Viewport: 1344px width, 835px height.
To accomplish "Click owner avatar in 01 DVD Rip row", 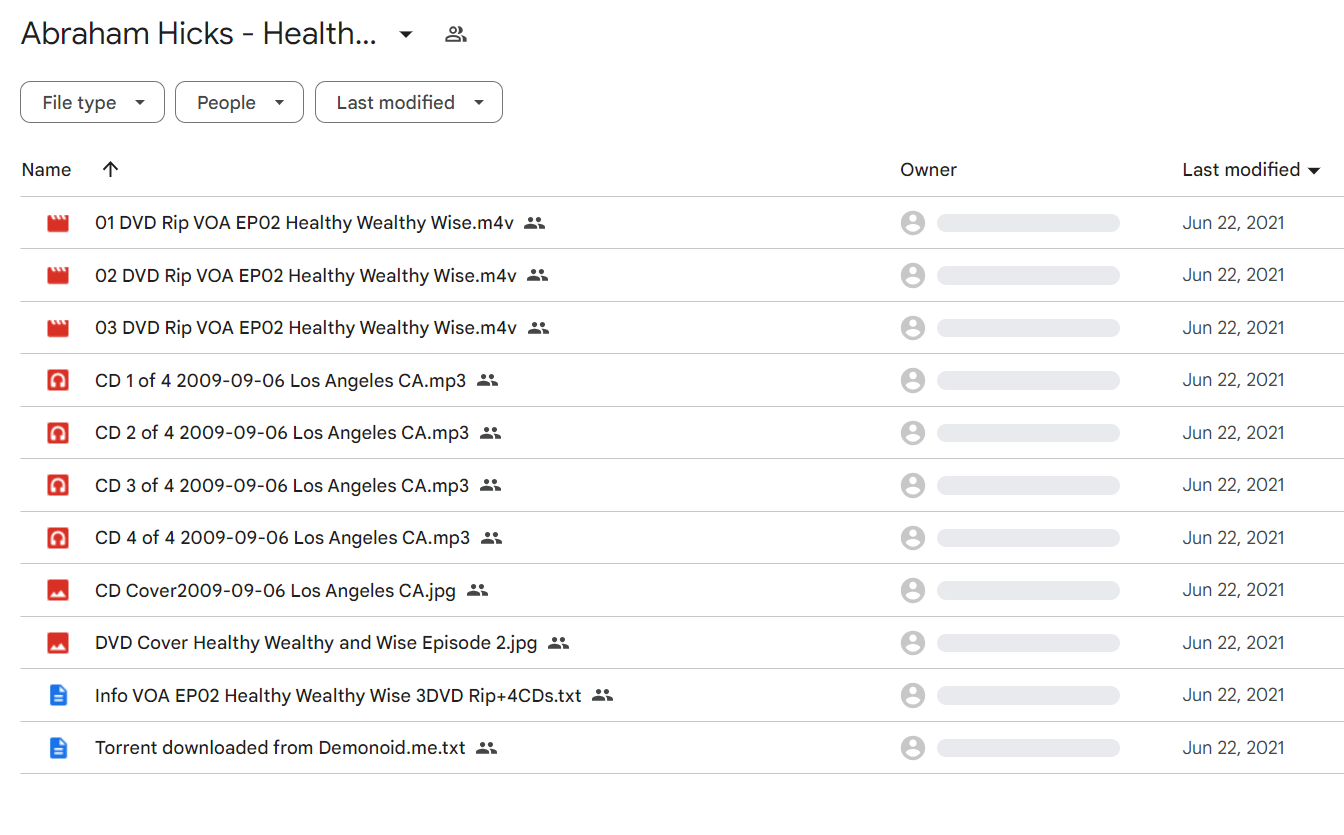I will (913, 223).
